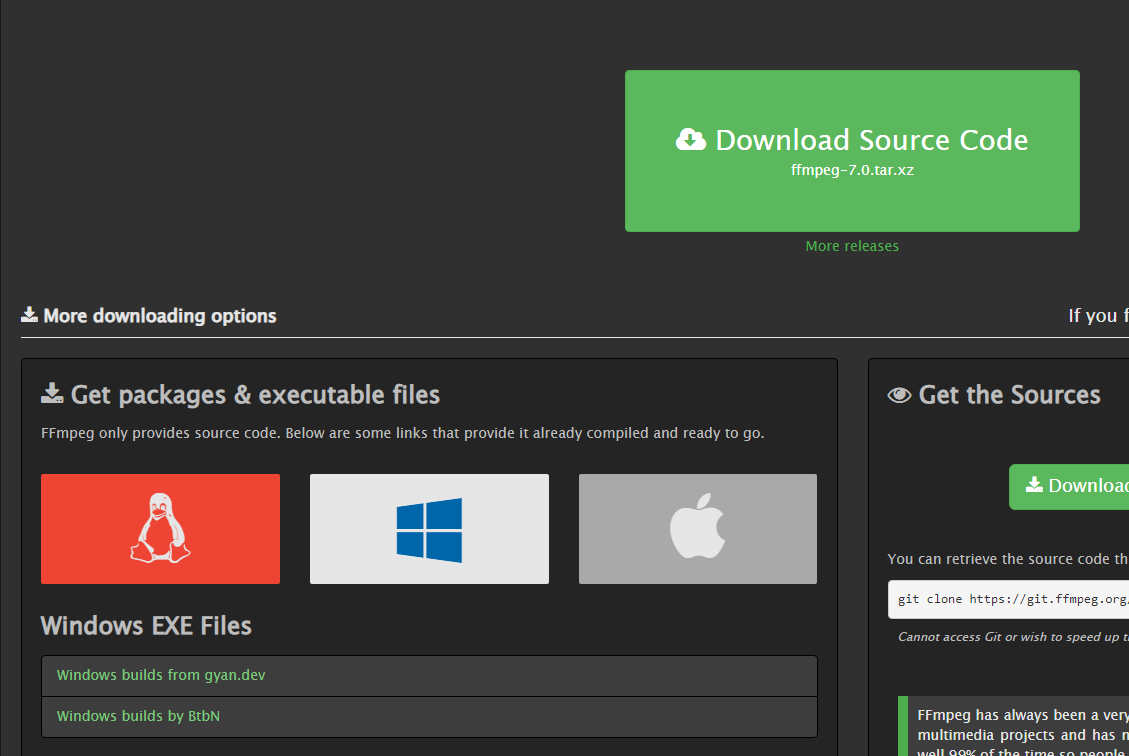The height and width of the screenshot is (756, 1129).
Task: Click the Download Source Code button
Action: click(x=852, y=150)
